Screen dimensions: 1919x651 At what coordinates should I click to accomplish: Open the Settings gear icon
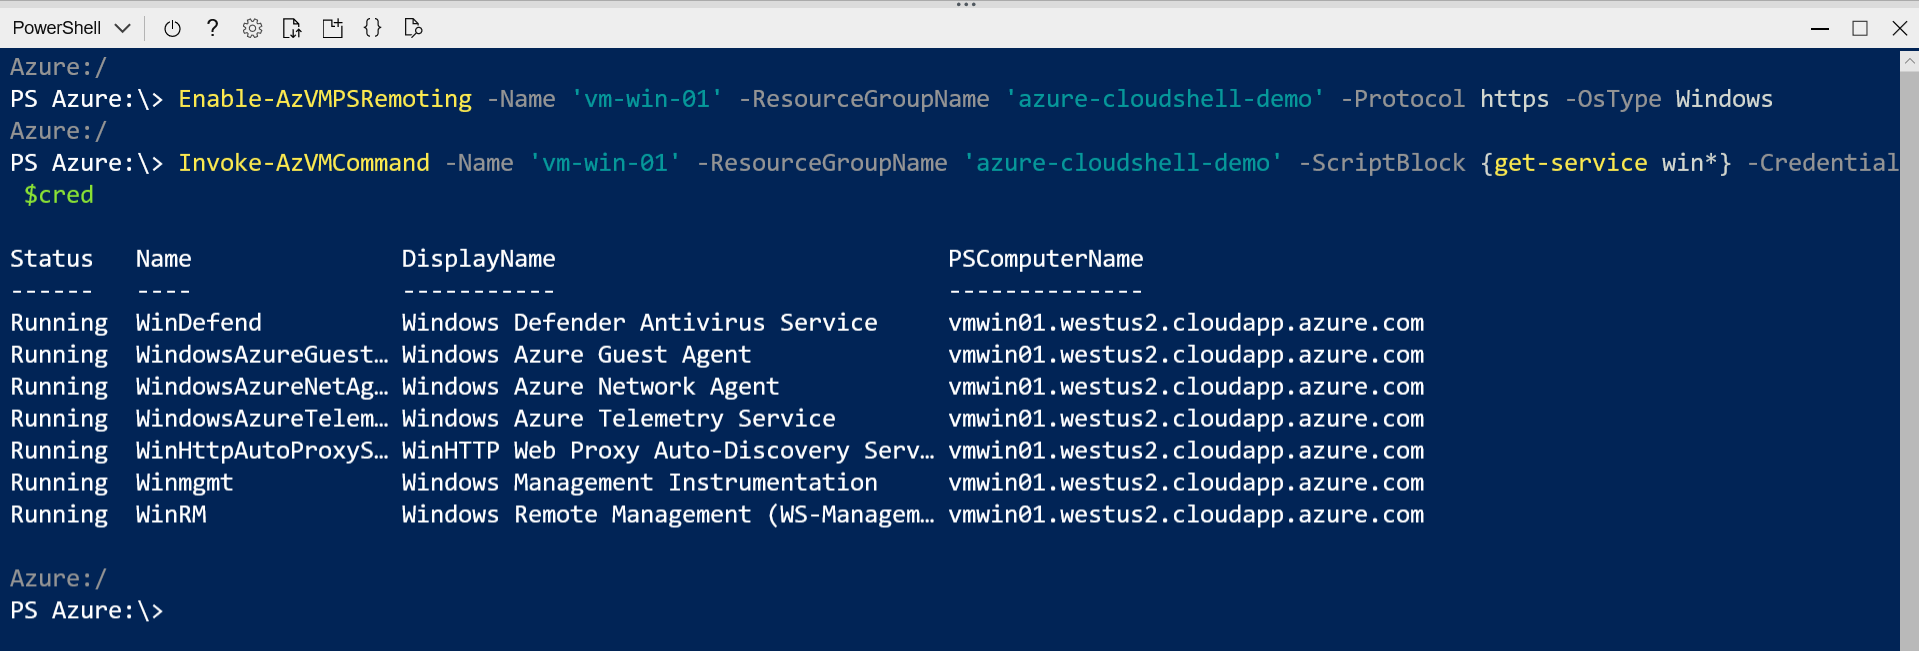pos(252,28)
